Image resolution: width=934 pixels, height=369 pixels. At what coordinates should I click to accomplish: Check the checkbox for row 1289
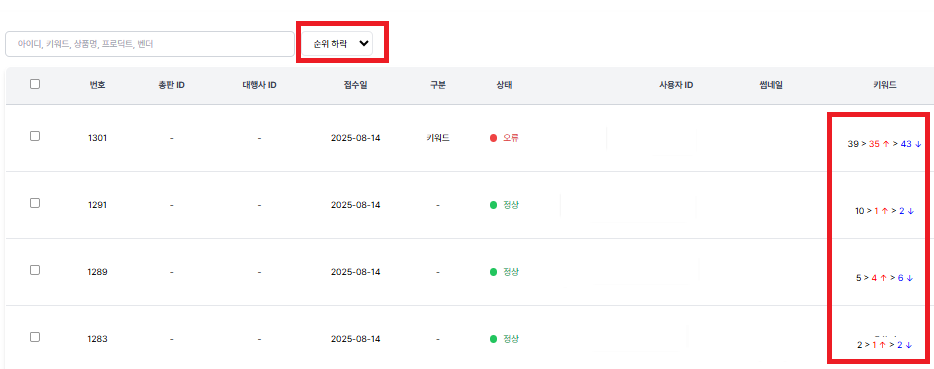click(35, 270)
